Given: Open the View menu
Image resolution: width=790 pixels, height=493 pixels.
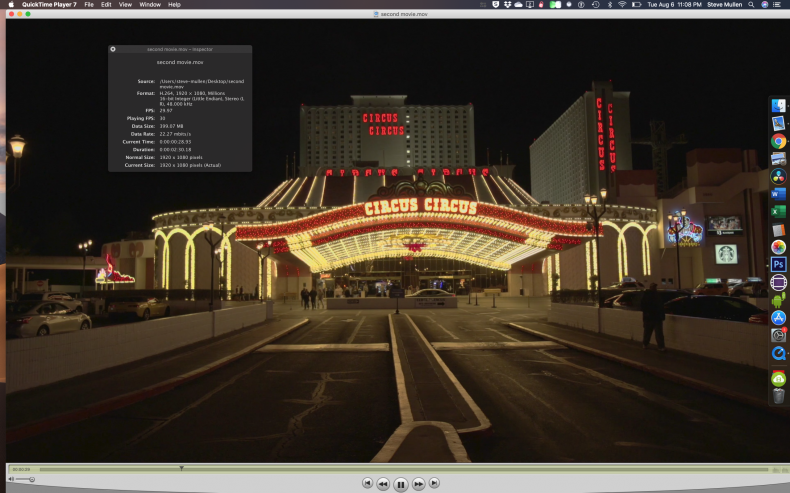Looking at the screenshot, I should [125, 5].
